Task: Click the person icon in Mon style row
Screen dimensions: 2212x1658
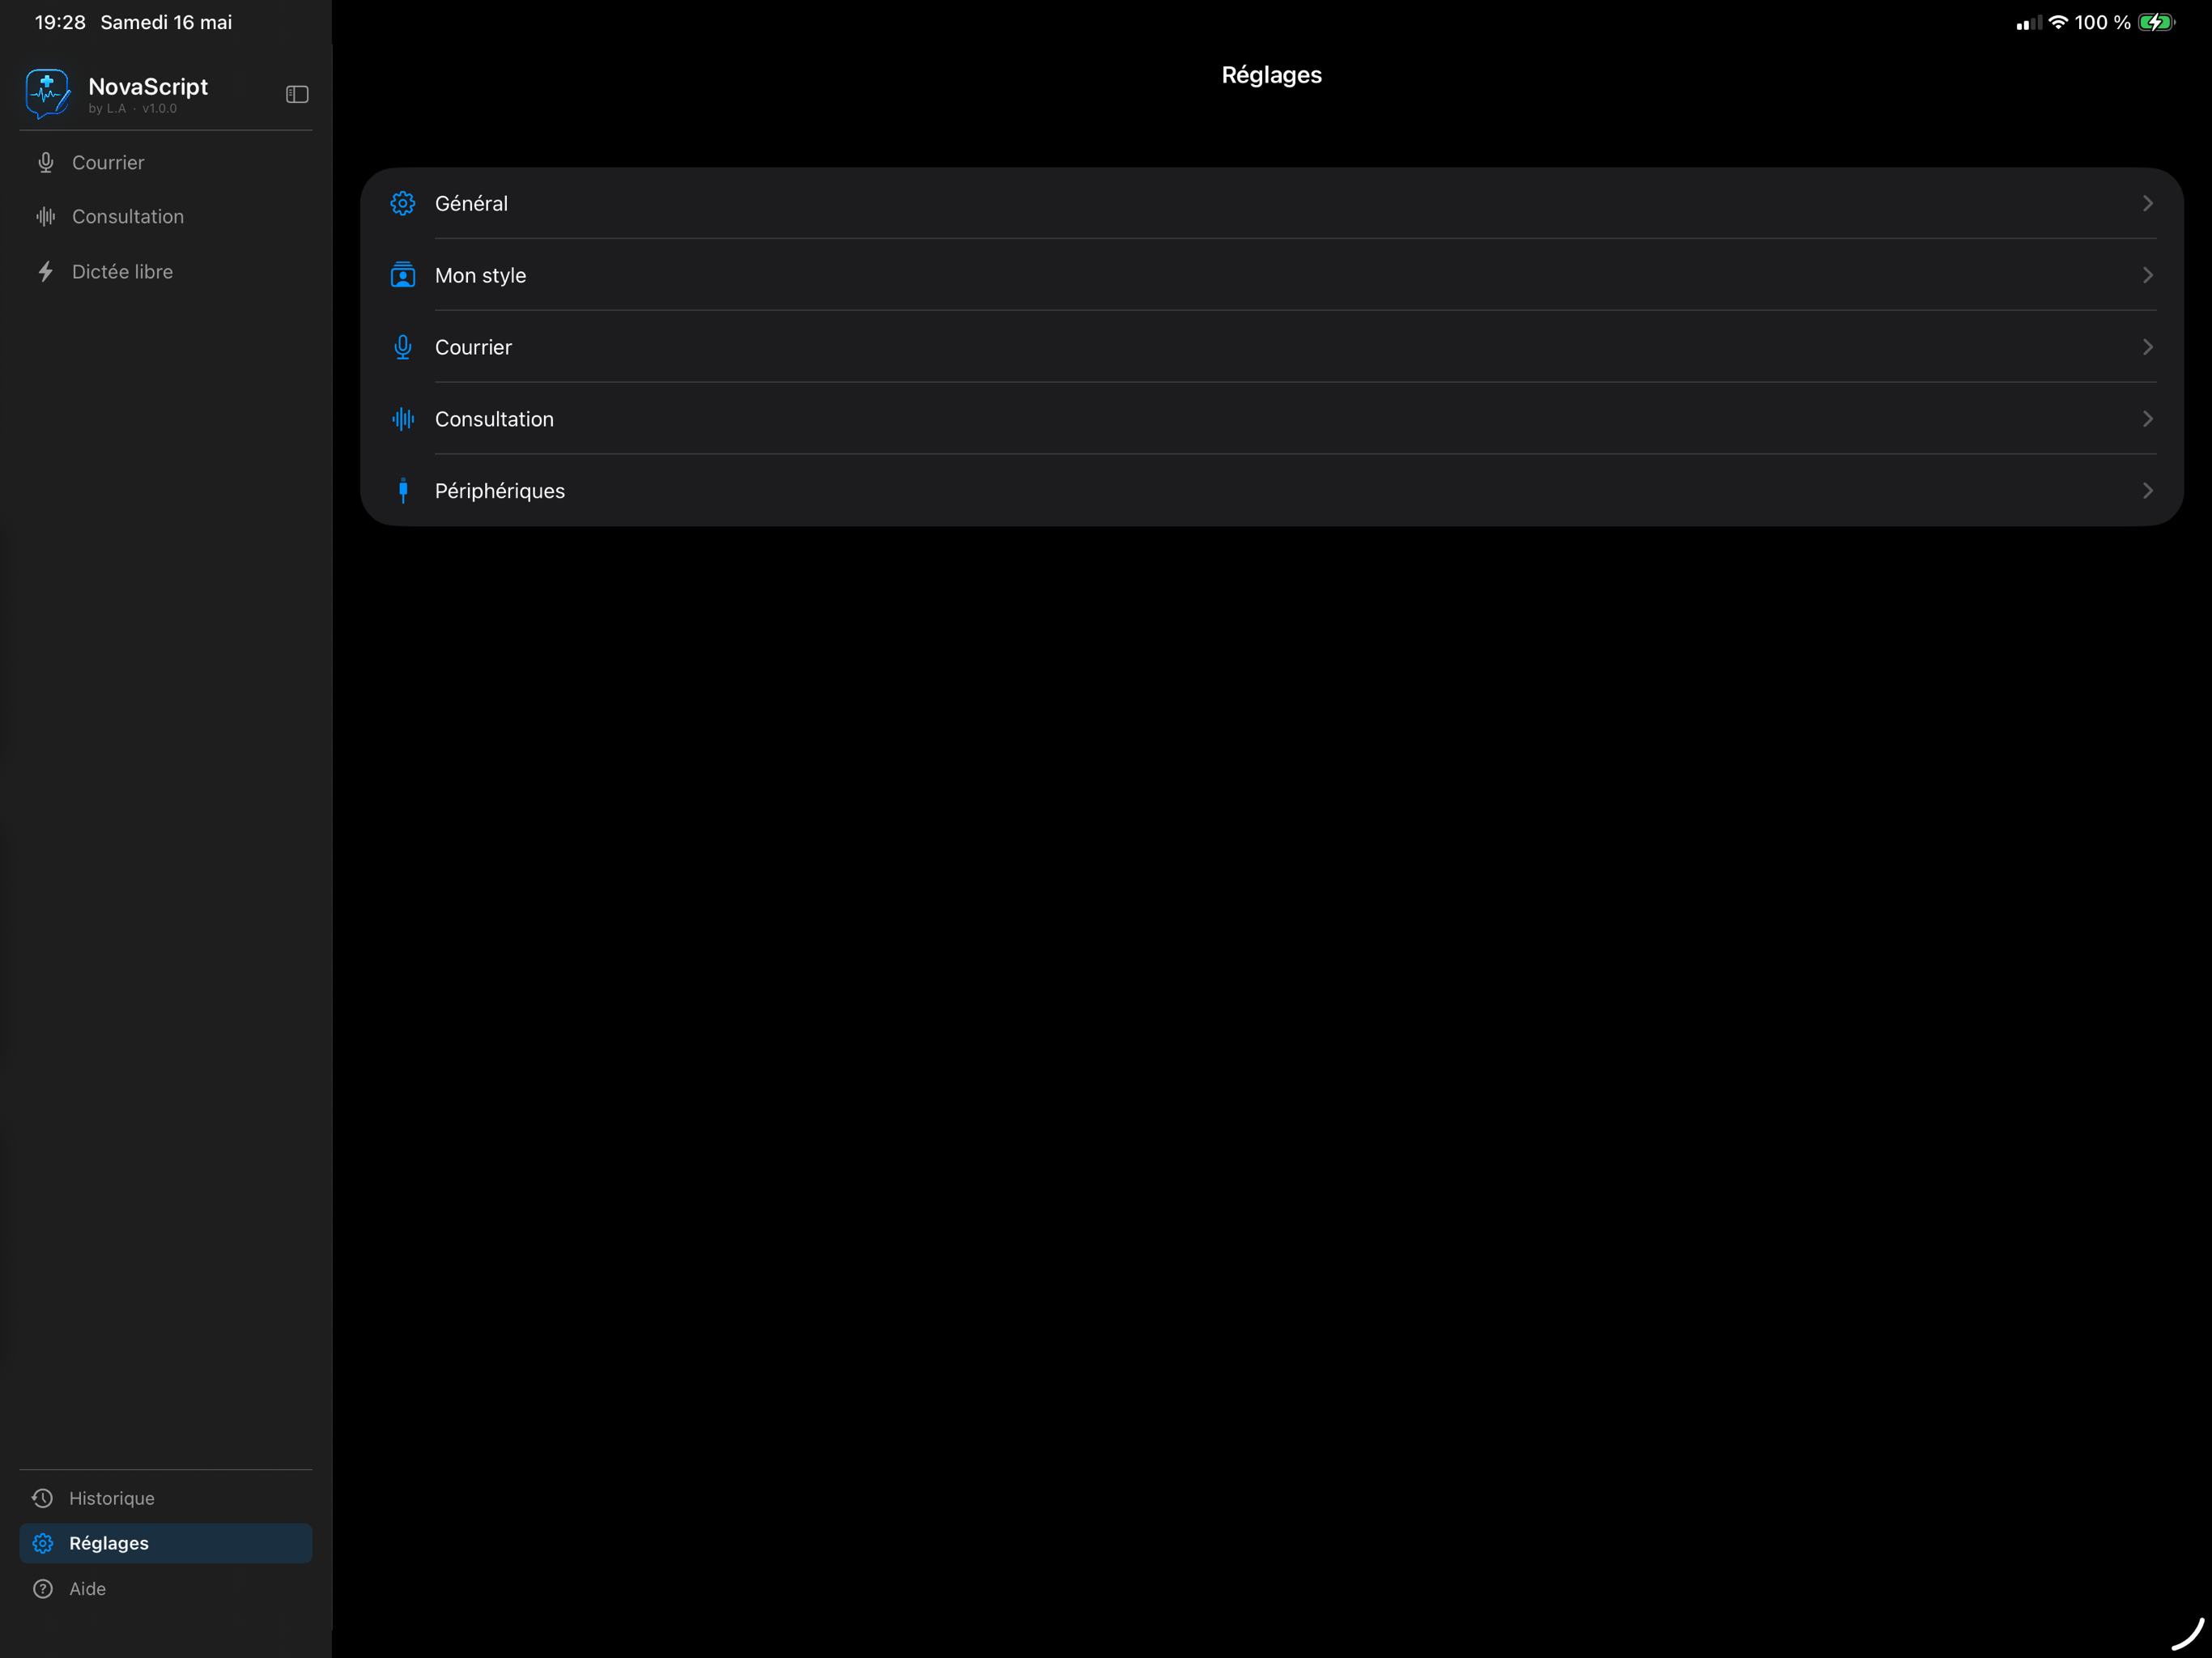Action: point(403,275)
